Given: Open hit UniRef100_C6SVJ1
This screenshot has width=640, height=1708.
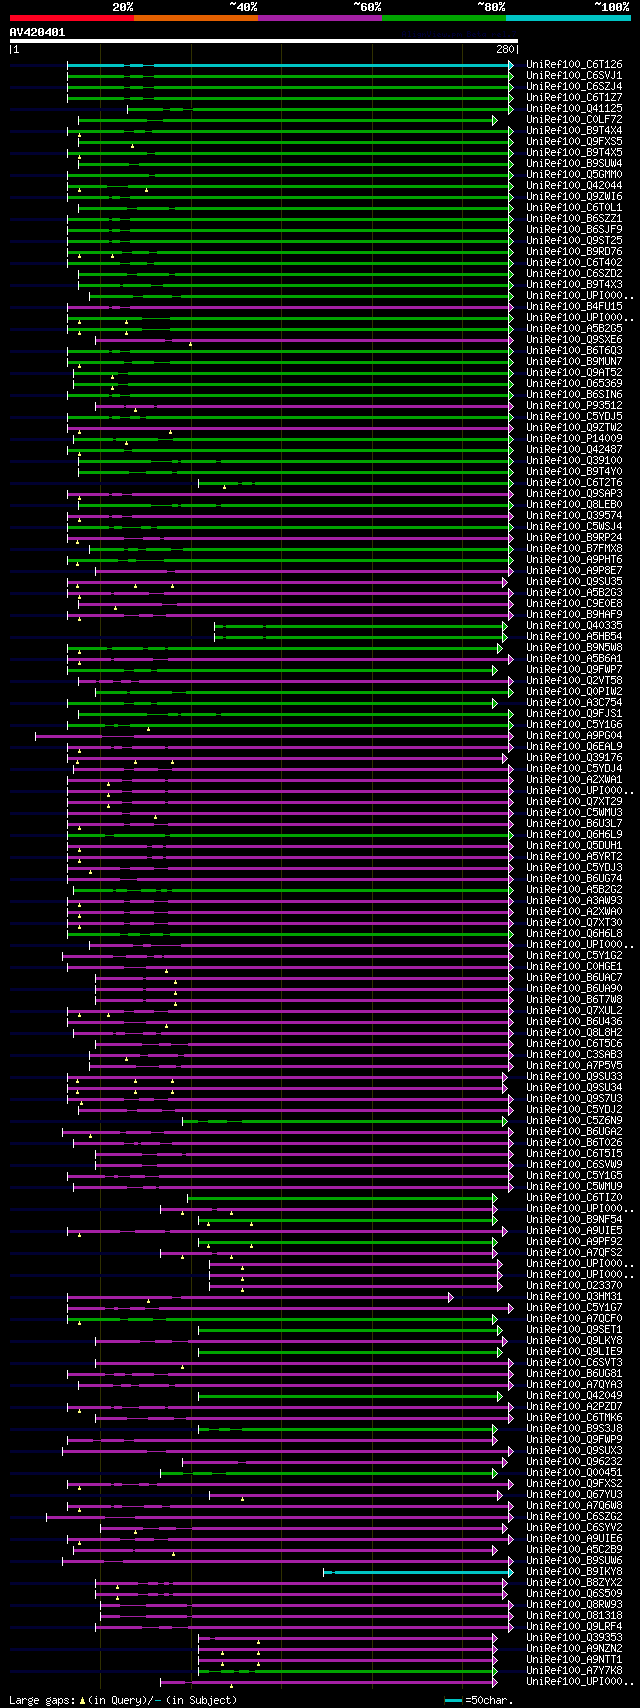Looking at the screenshot, I should 574,76.
